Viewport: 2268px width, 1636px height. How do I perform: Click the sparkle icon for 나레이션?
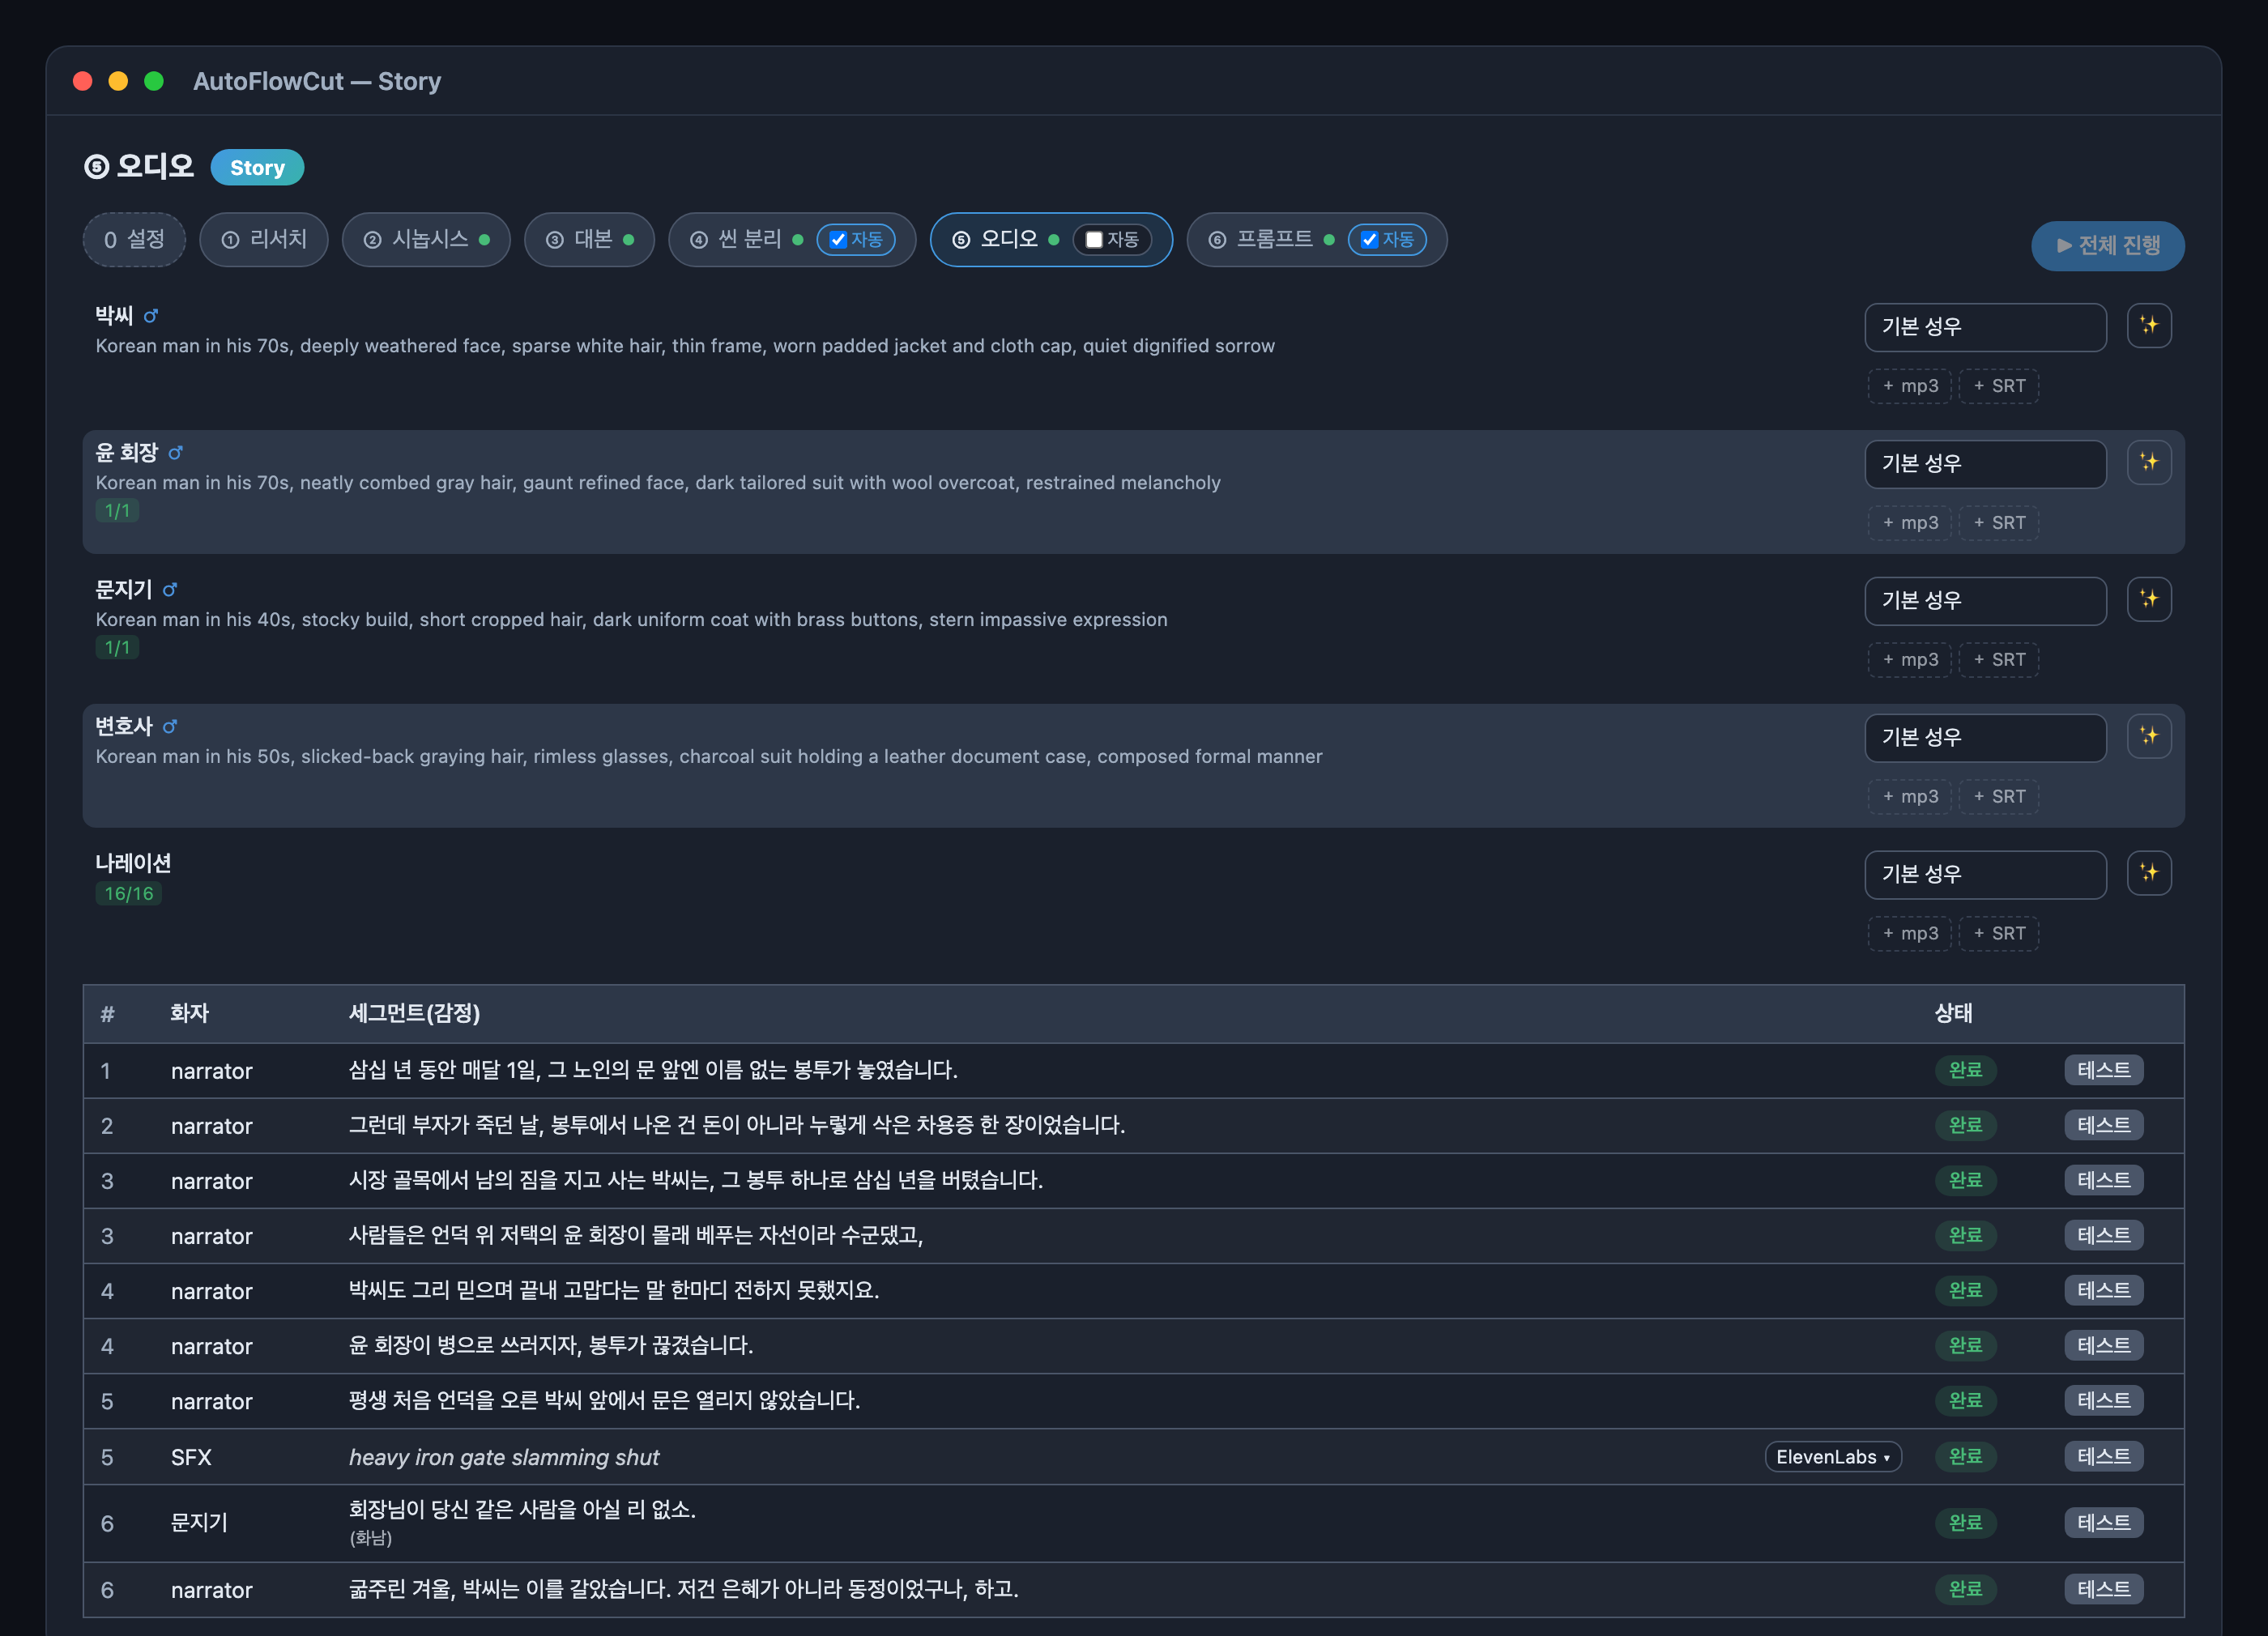click(x=2148, y=874)
